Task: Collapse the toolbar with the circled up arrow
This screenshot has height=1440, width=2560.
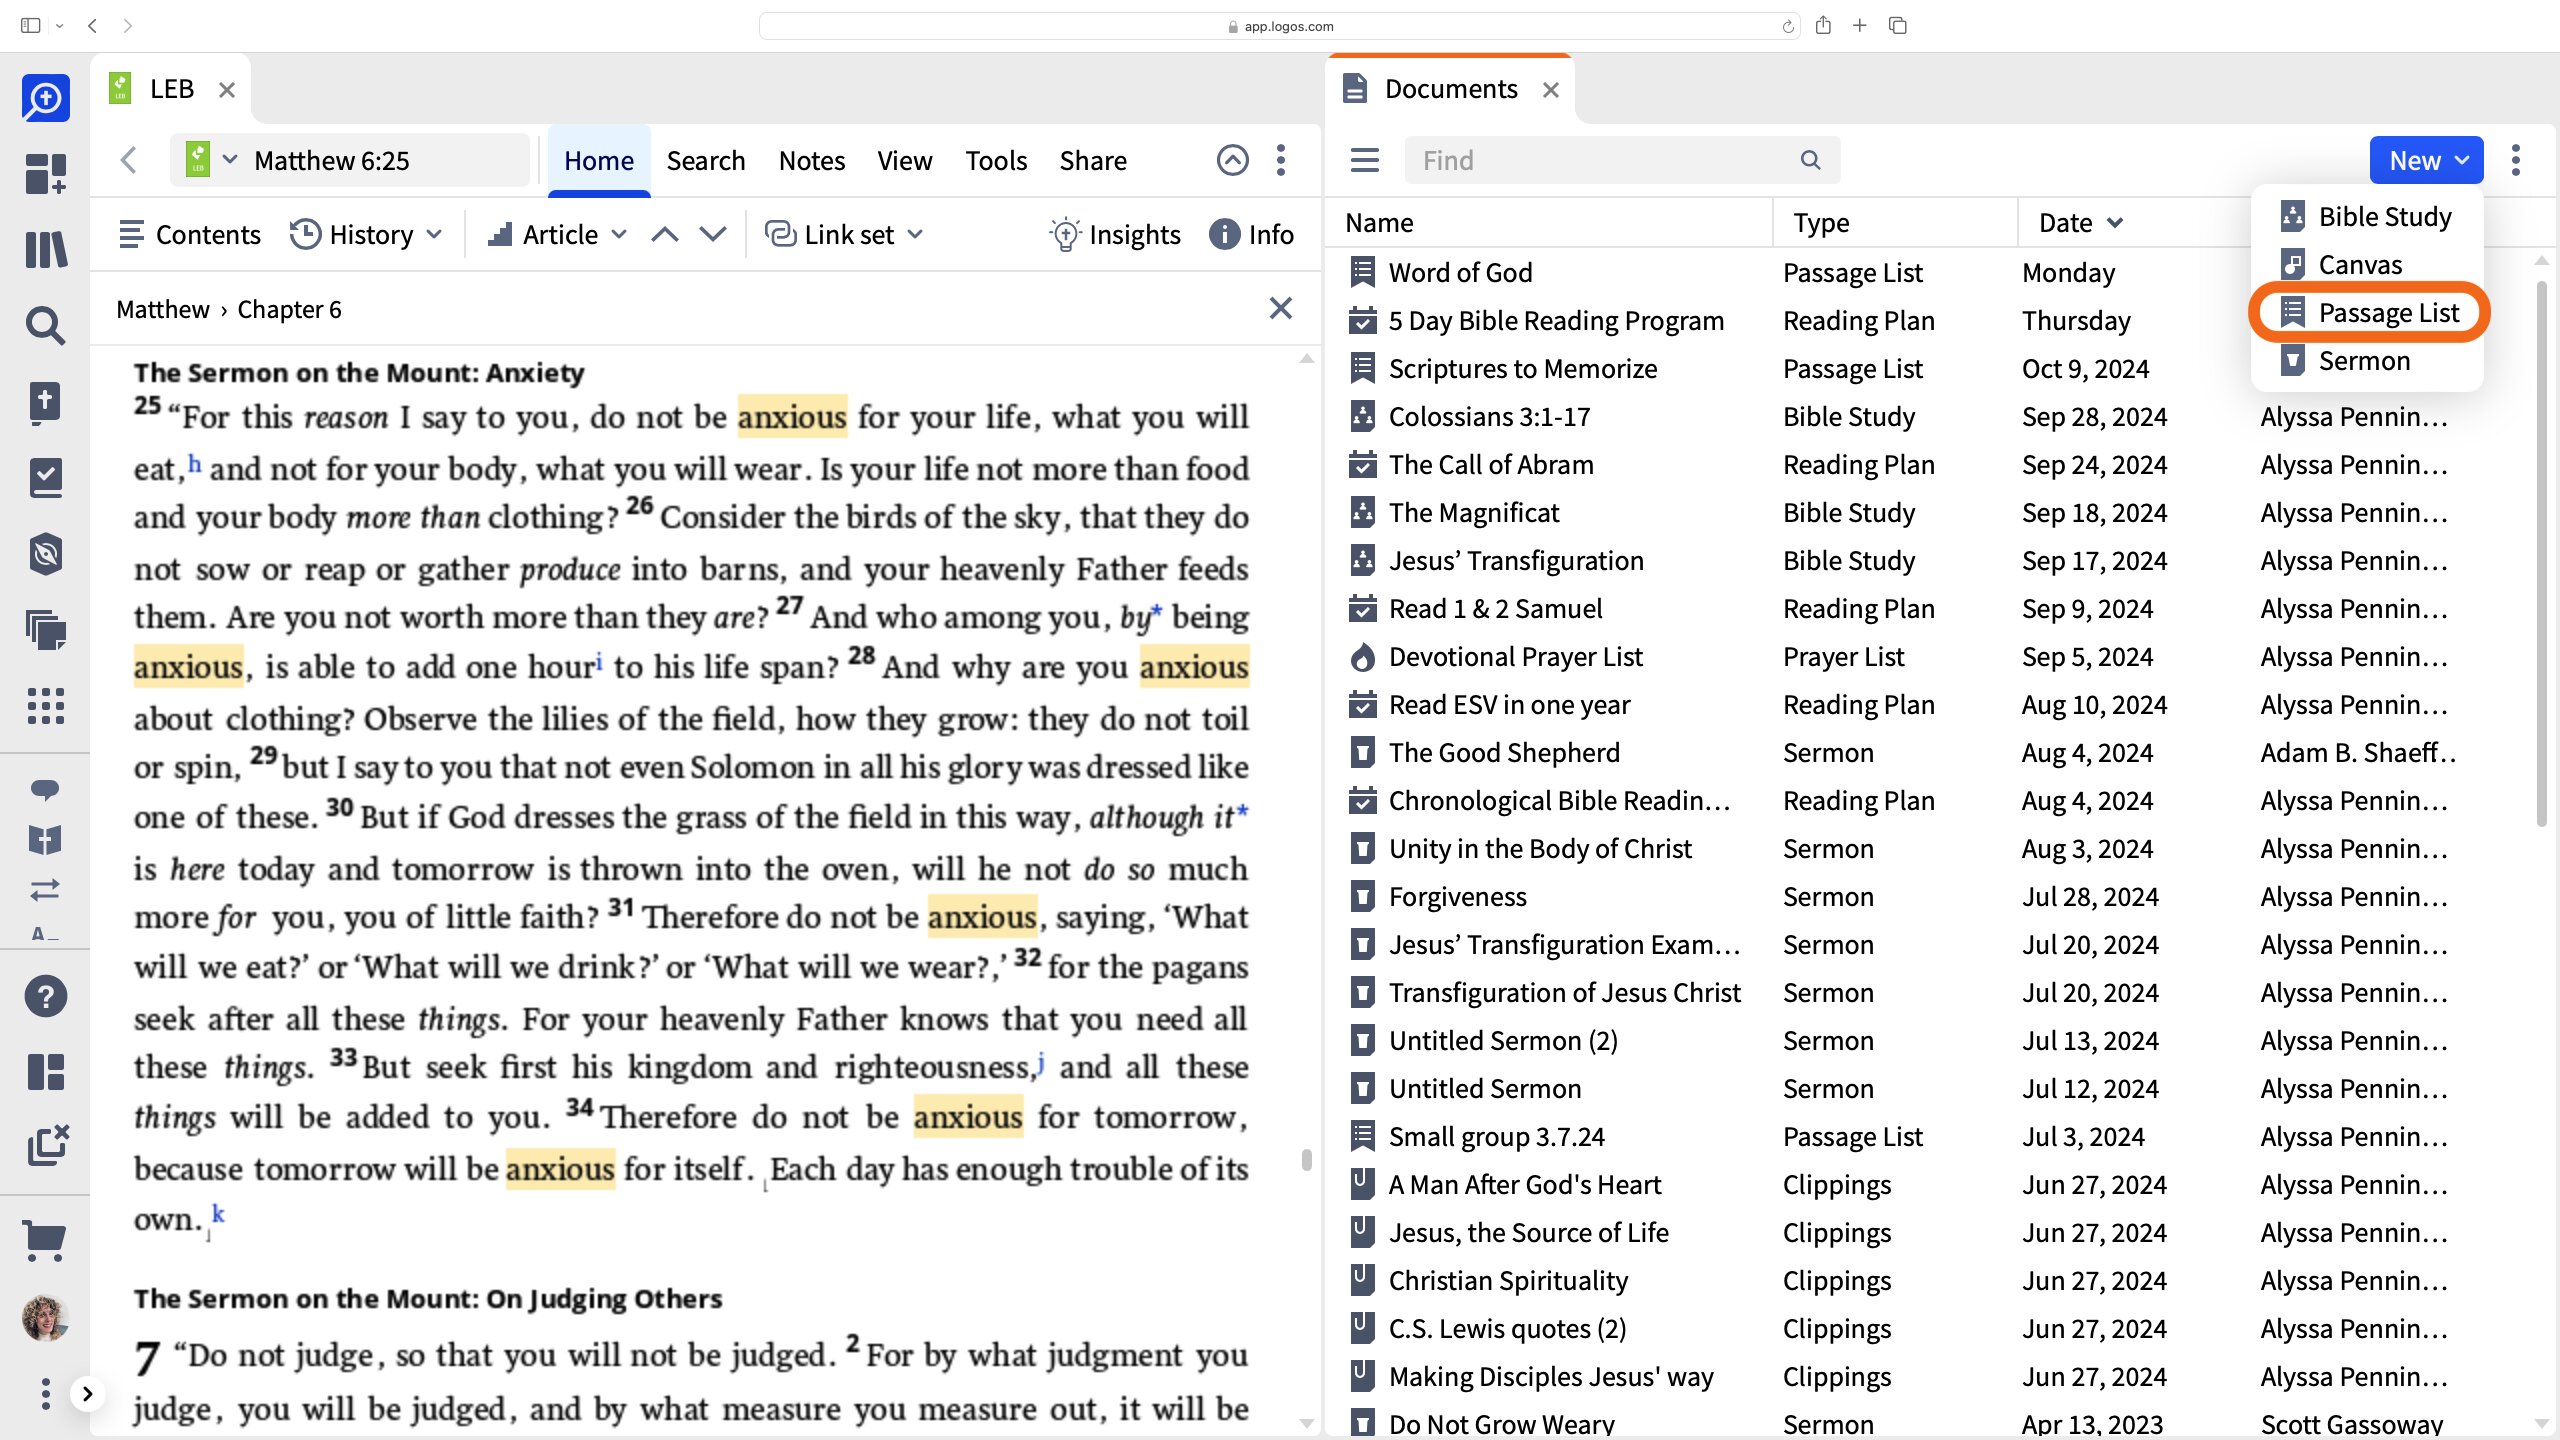Action: (x=1232, y=160)
